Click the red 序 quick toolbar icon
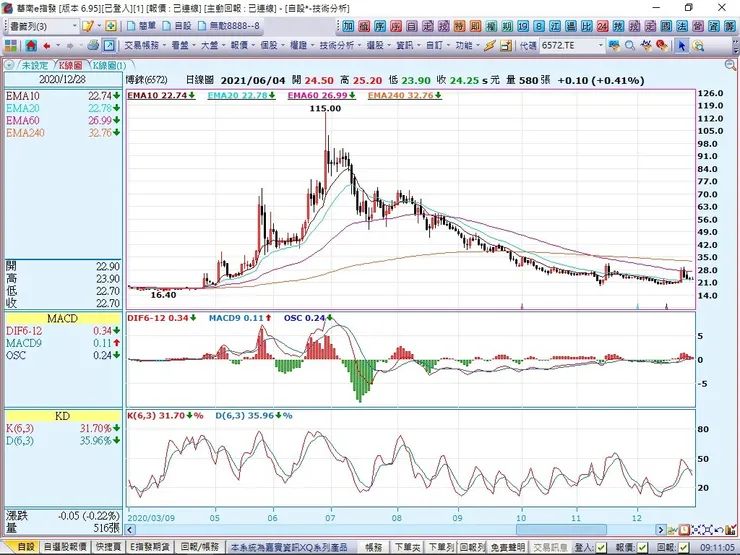Image resolution: width=740 pixels, height=555 pixels. (395, 26)
